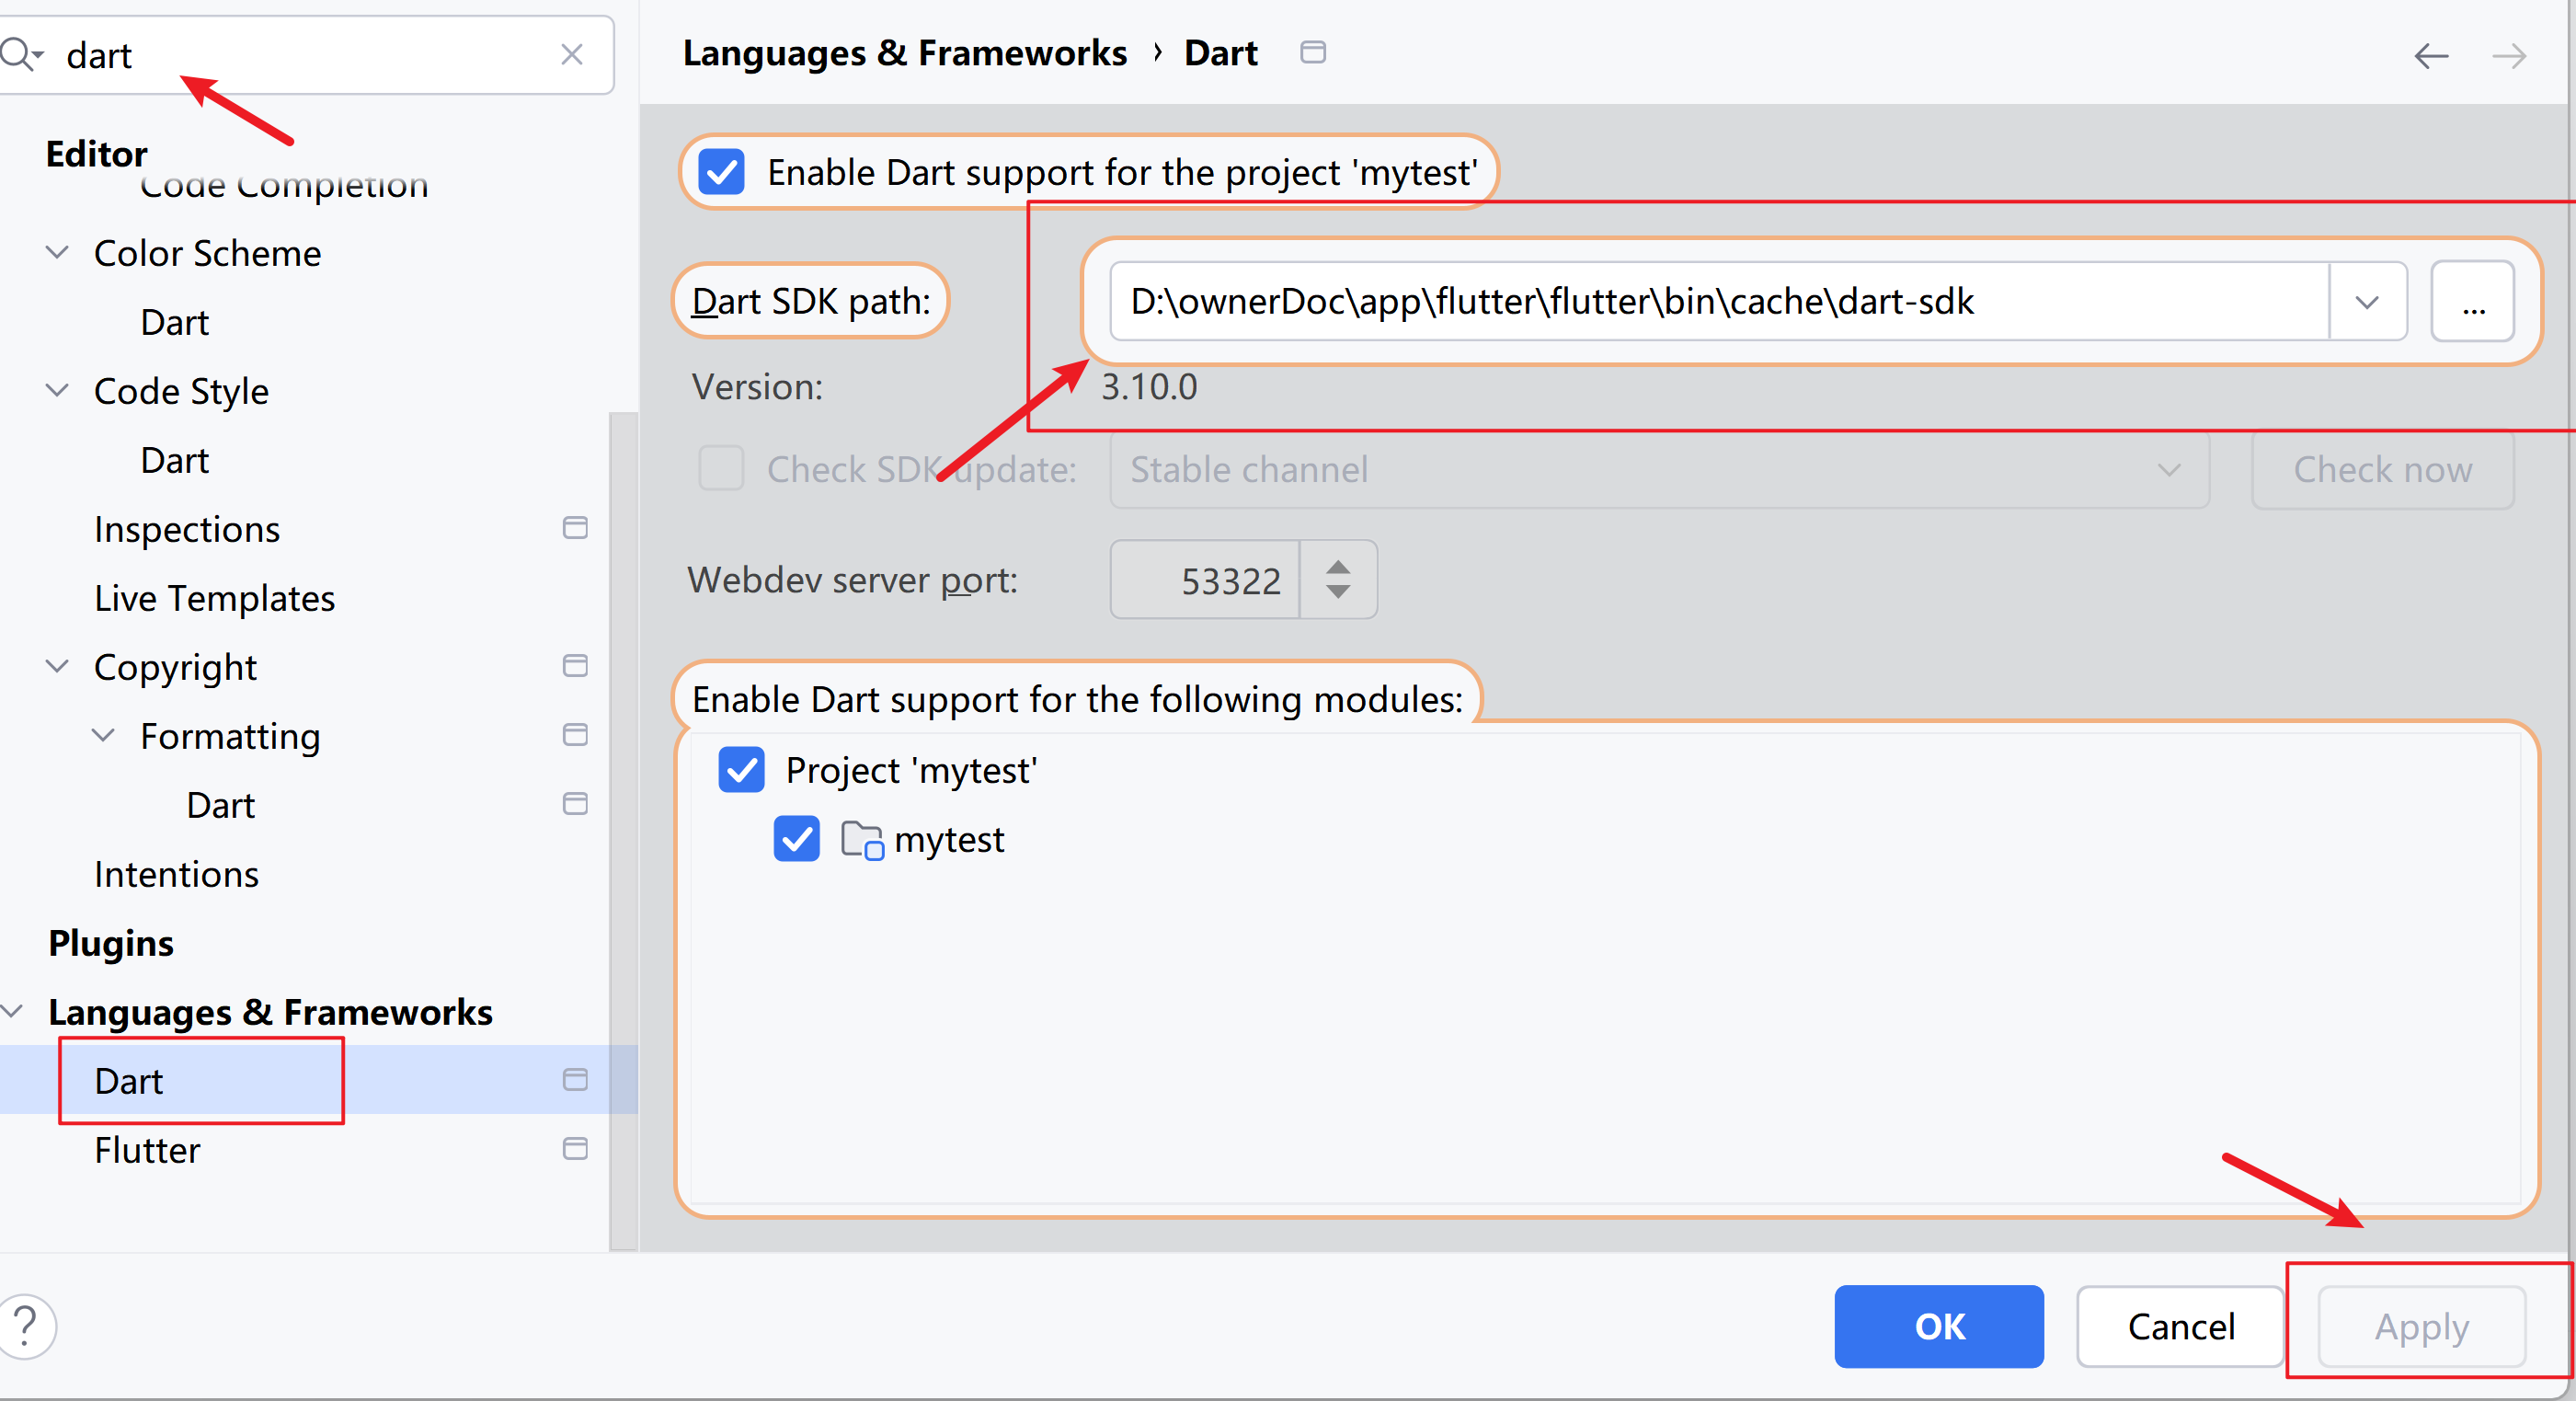The width and height of the screenshot is (2576, 1401).
Task: Click the back navigation arrow
Action: click(2431, 56)
